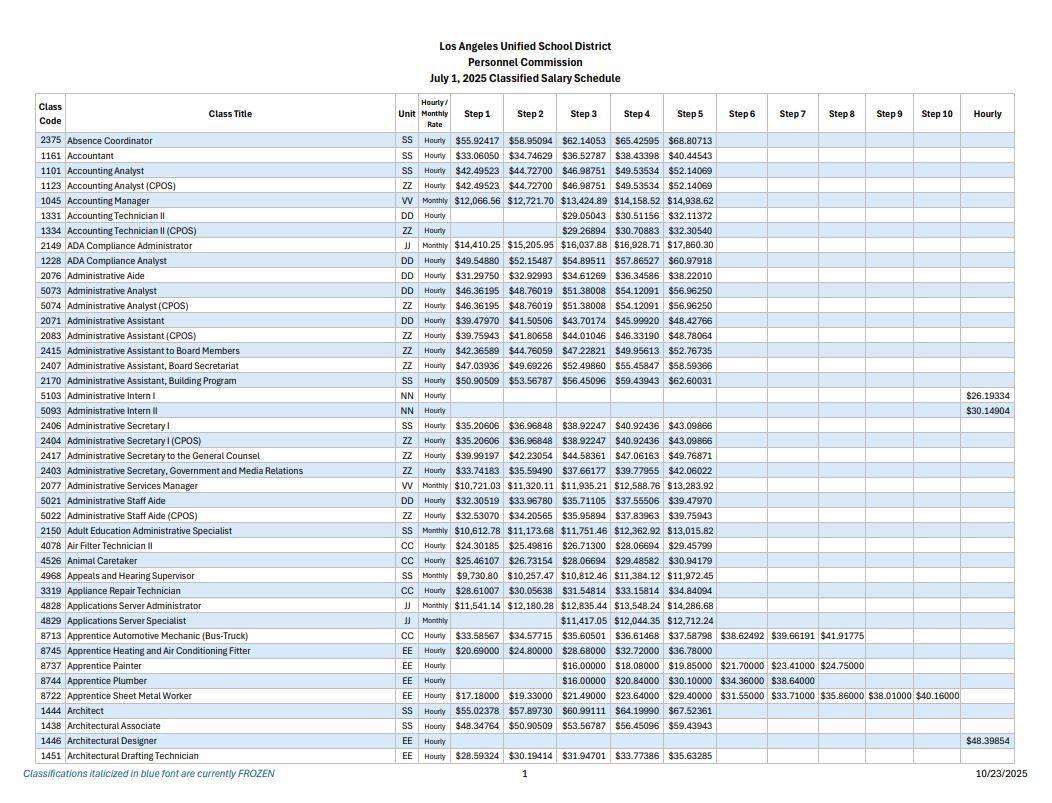Image resolution: width=1052 pixels, height=803 pixels.
Task: Click Administrative Intern I hourly rate $26.19334
Action: pos(987,396)
